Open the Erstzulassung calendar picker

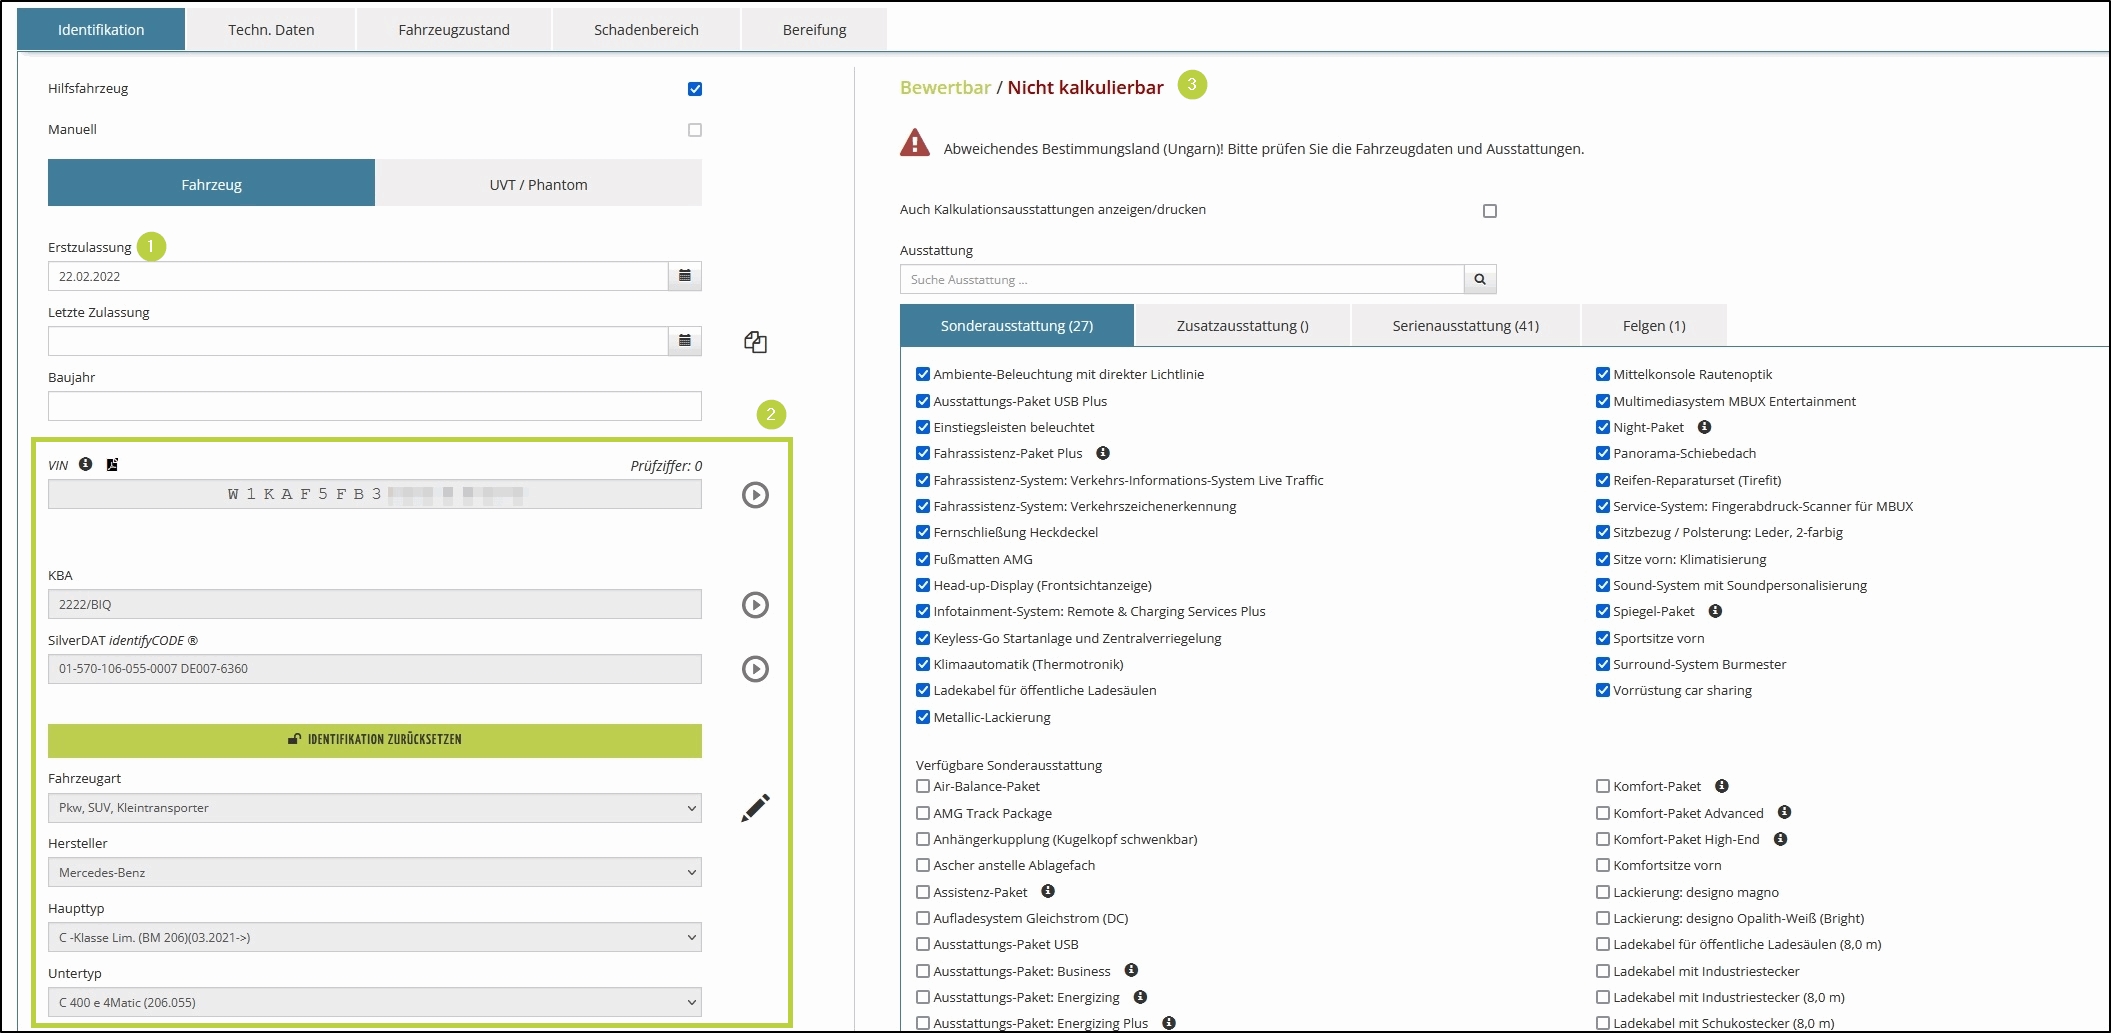click(685, 276)
